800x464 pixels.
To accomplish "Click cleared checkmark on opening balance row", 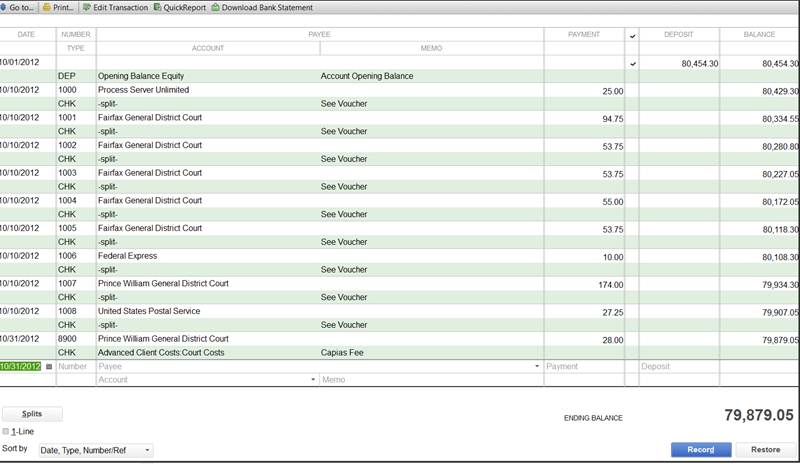I will pyautogui.click(x=632, y=63).
